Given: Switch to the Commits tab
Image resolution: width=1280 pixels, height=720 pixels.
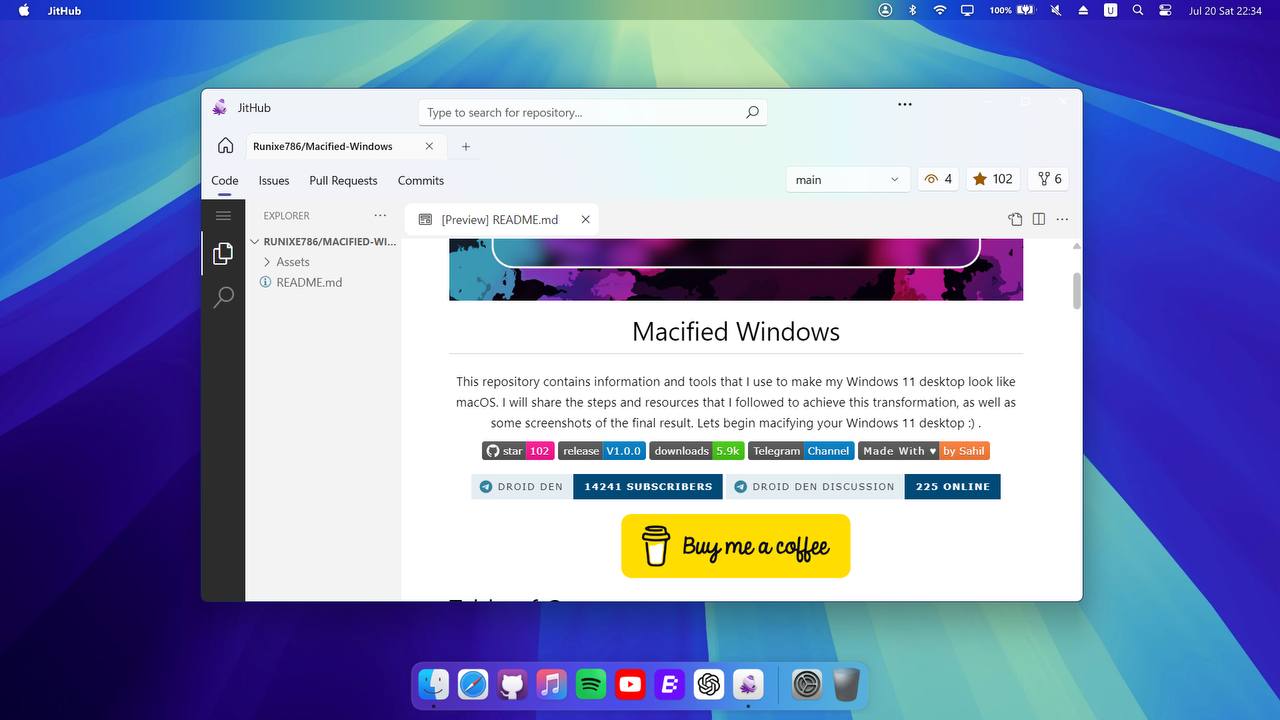Looking at the screenshot, I should pos(421,181).
